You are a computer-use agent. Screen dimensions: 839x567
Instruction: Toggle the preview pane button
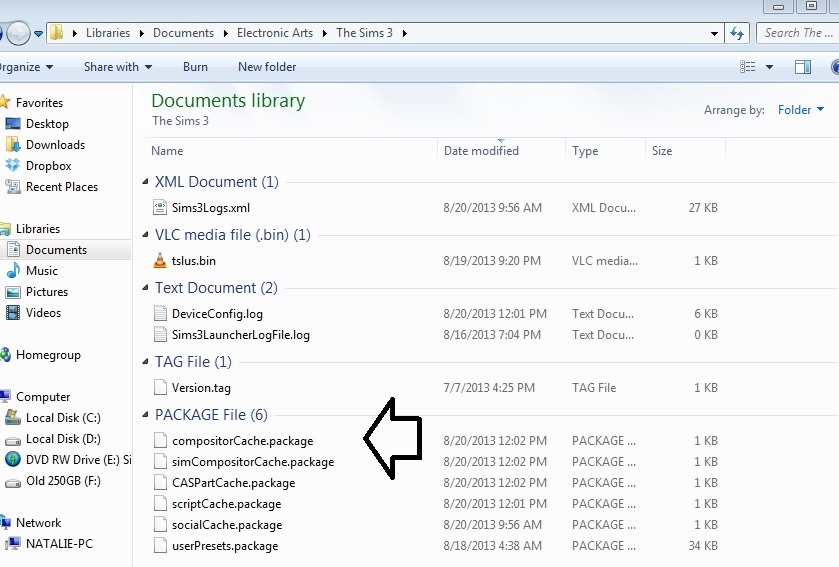tap(803, 67)
